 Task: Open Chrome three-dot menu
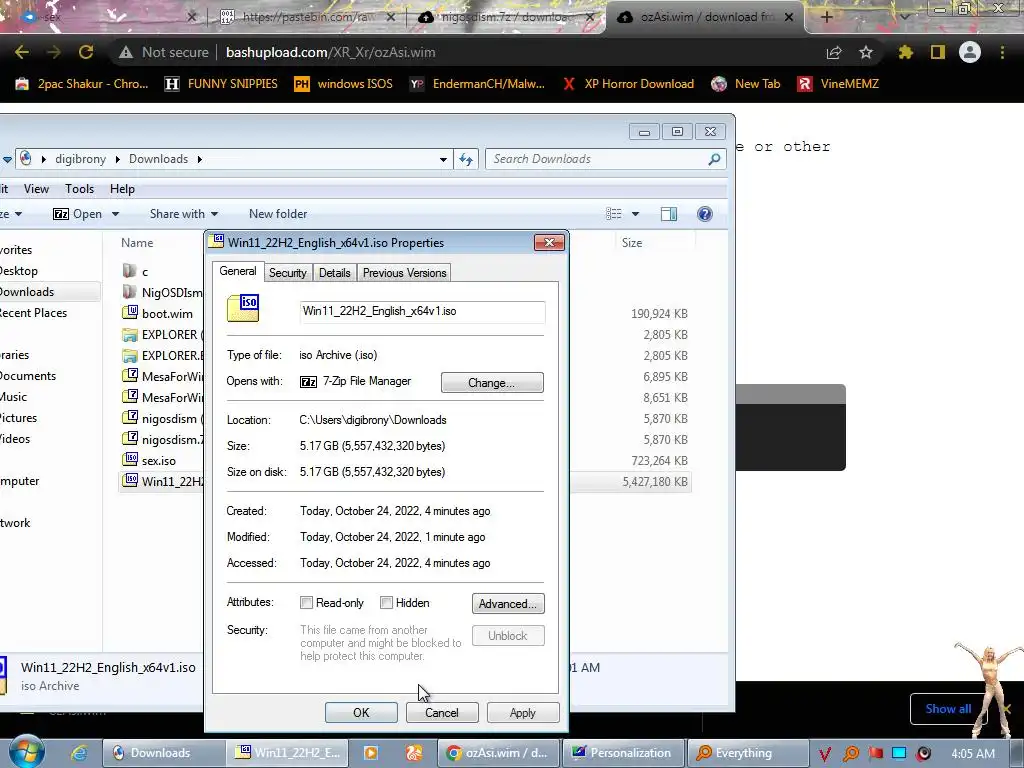(x=1002, y=52)
